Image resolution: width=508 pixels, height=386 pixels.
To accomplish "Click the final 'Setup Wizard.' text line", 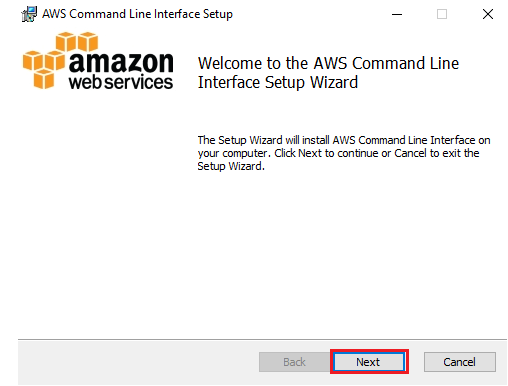I will coord(231,166).
